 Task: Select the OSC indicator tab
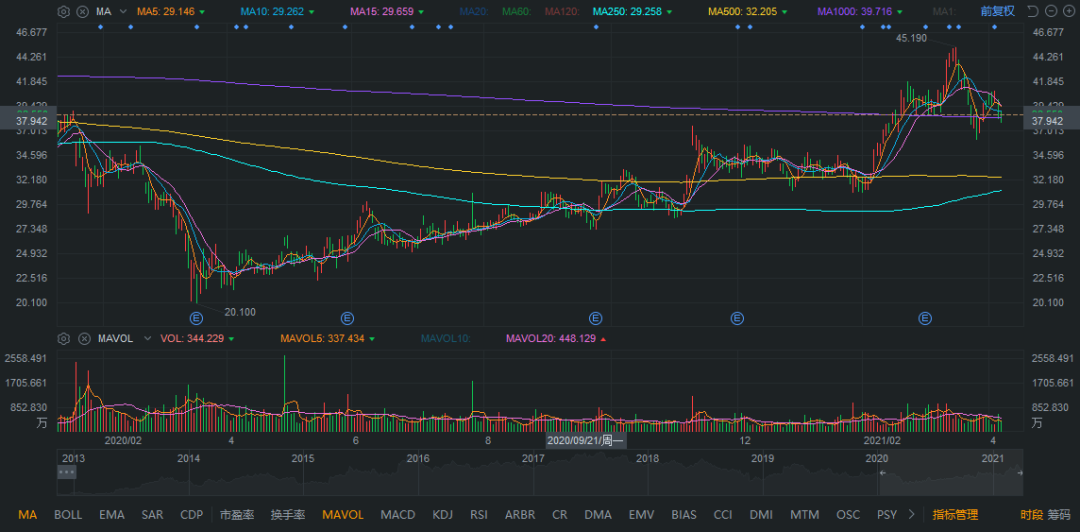848,515
